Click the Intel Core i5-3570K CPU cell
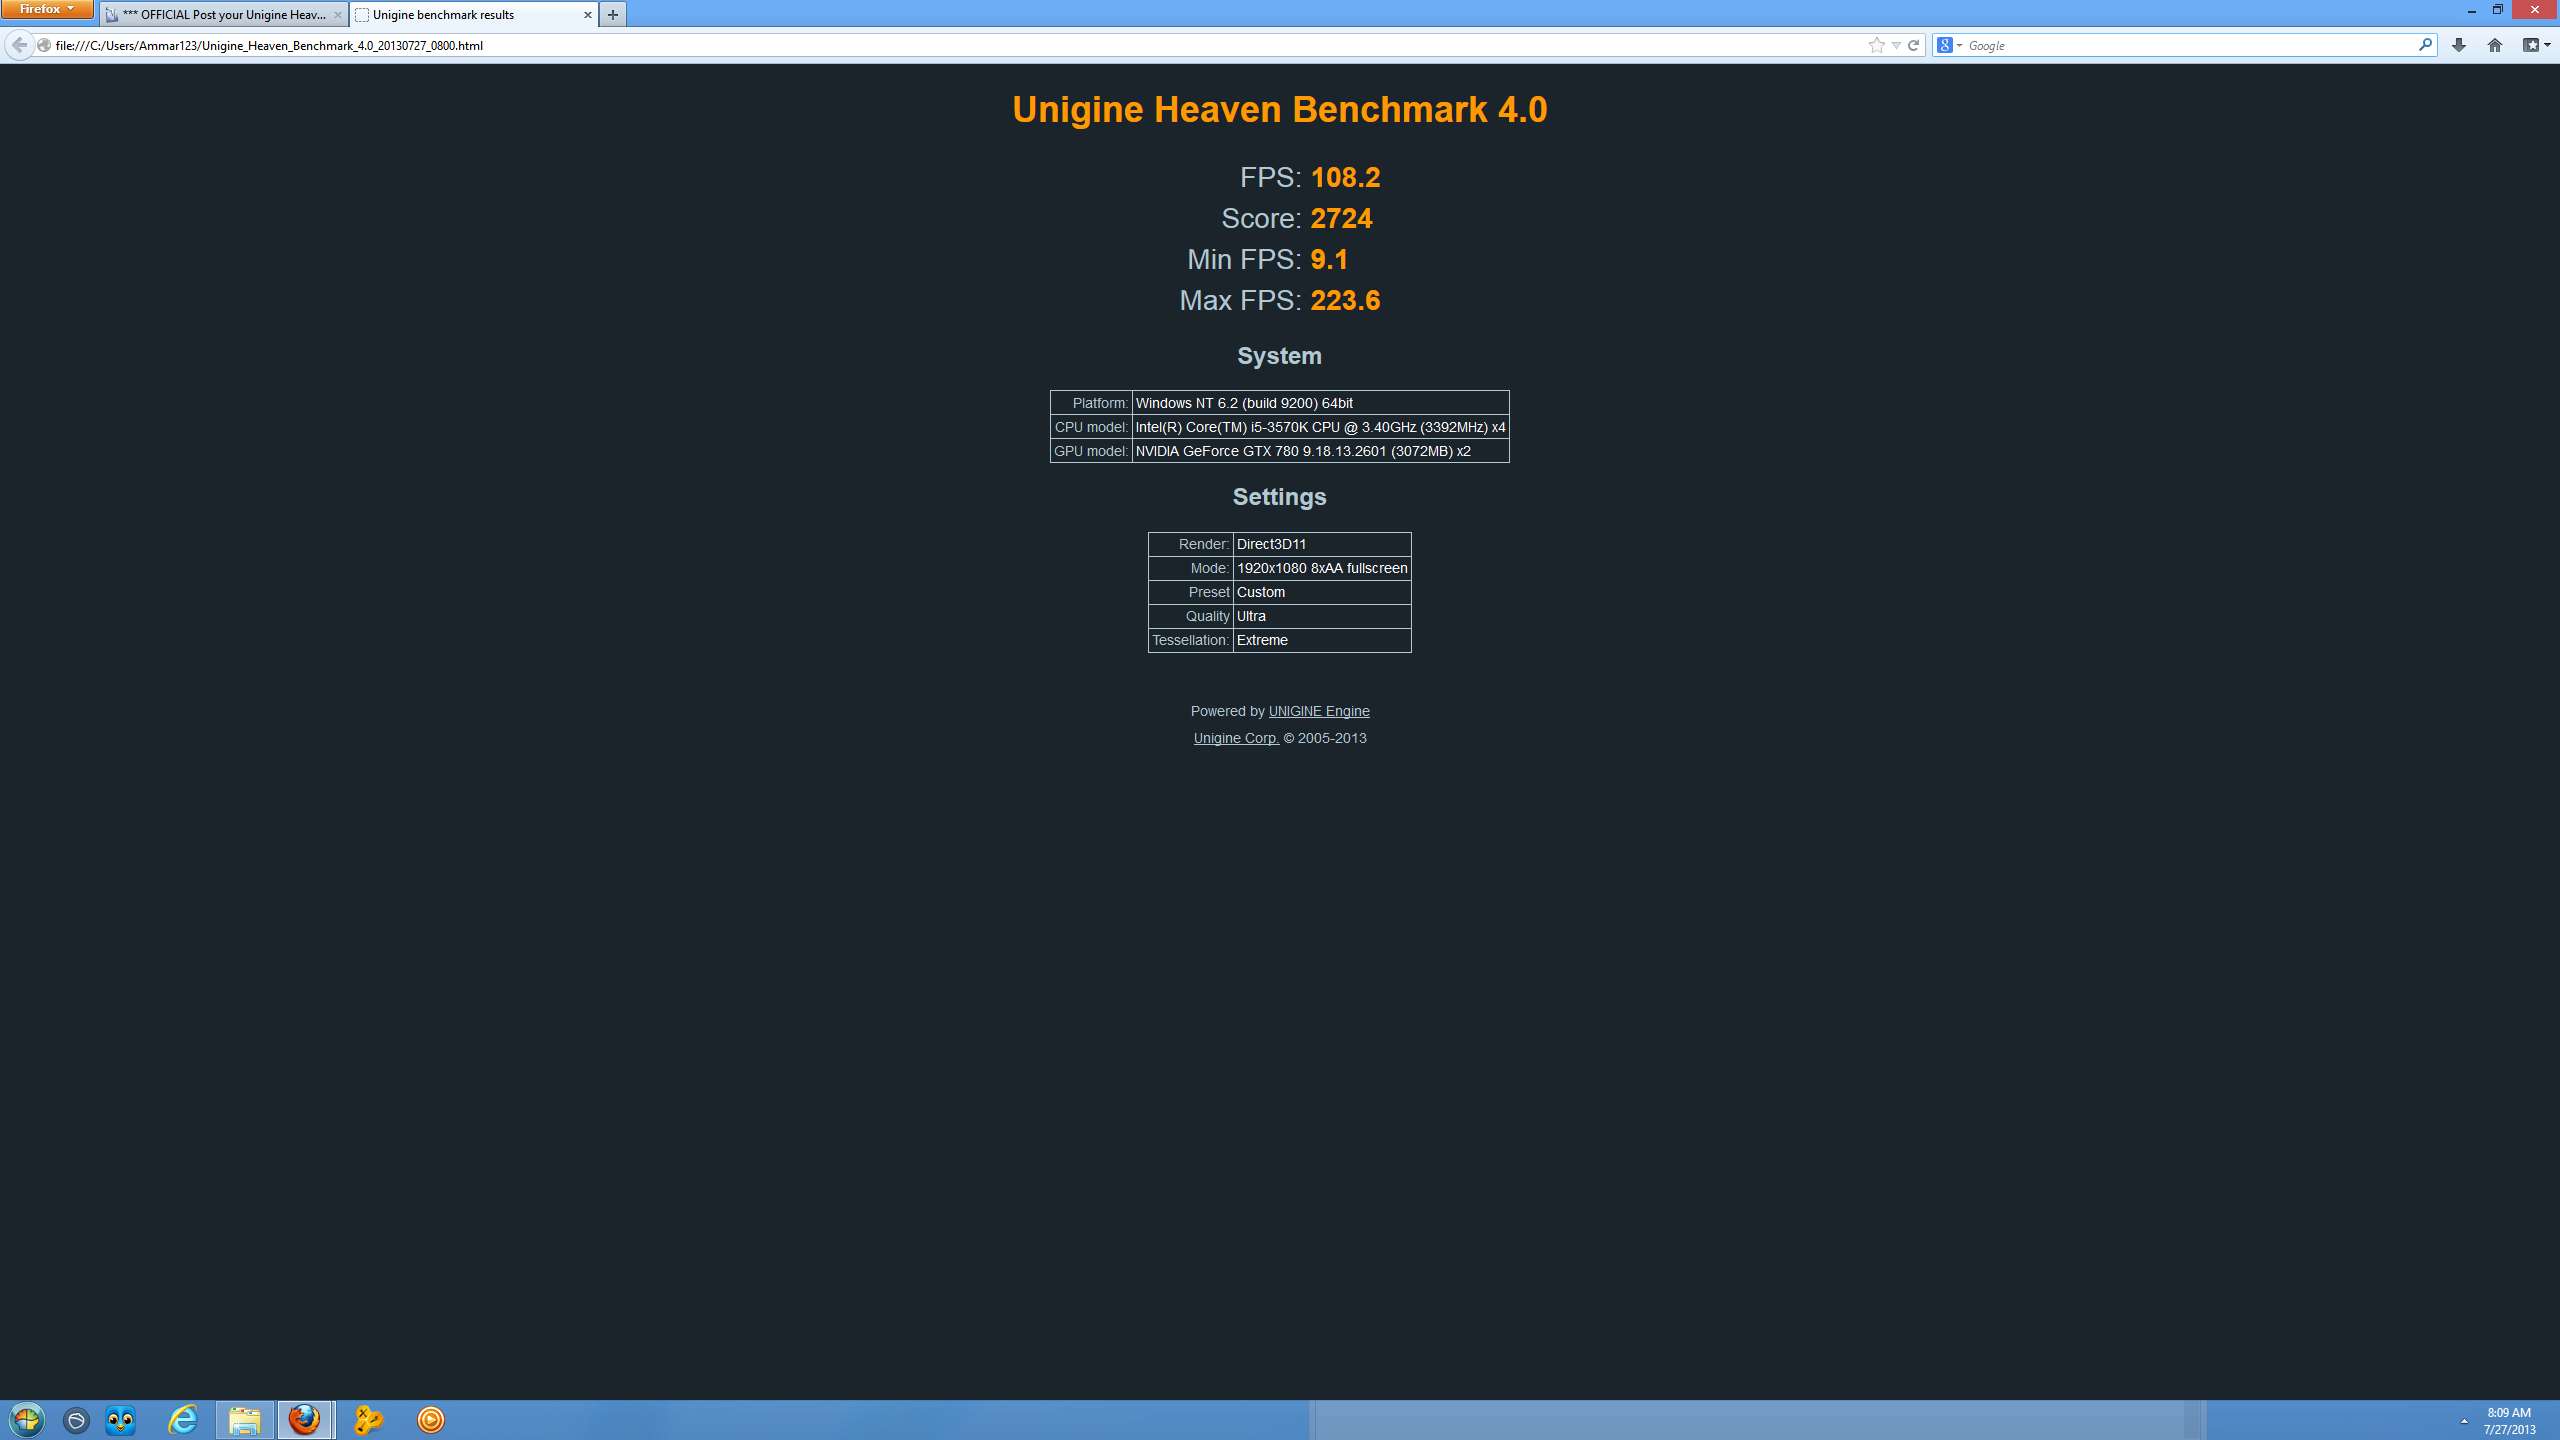The image size is (2560, 1440). [1320, 427]
